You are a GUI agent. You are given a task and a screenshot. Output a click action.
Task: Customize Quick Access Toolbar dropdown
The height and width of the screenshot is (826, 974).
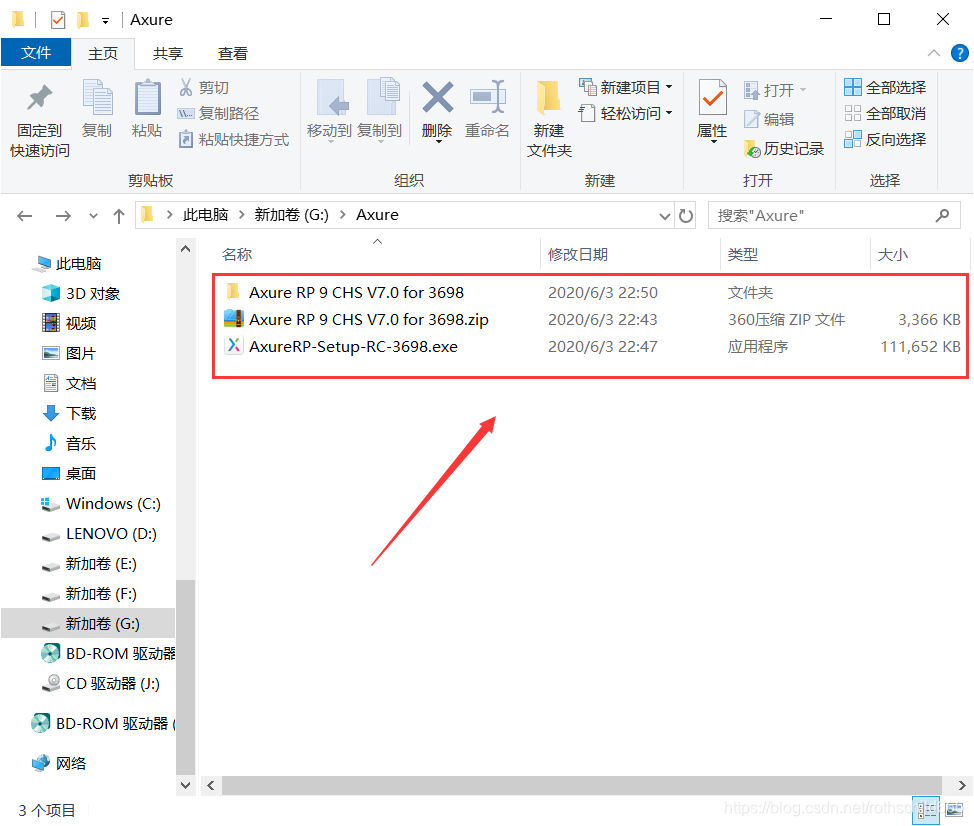(106, 20)
